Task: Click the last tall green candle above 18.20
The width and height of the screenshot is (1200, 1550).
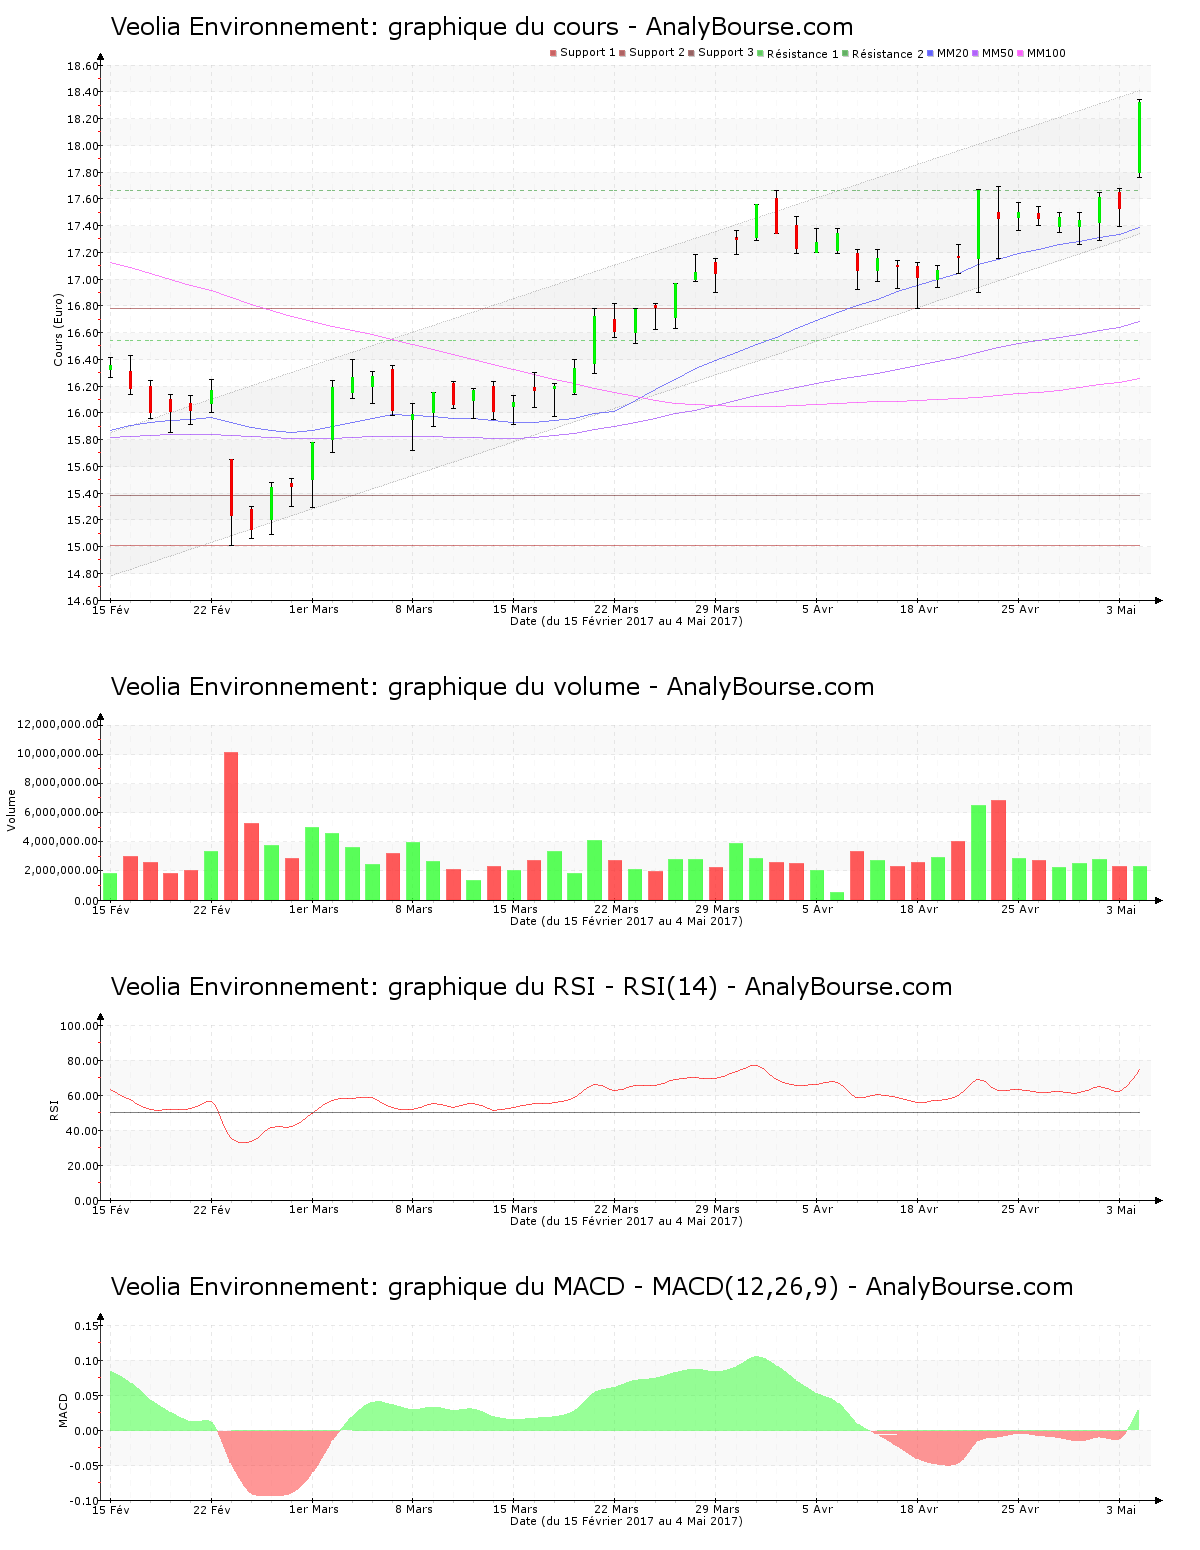Action: coord(1139,138)
